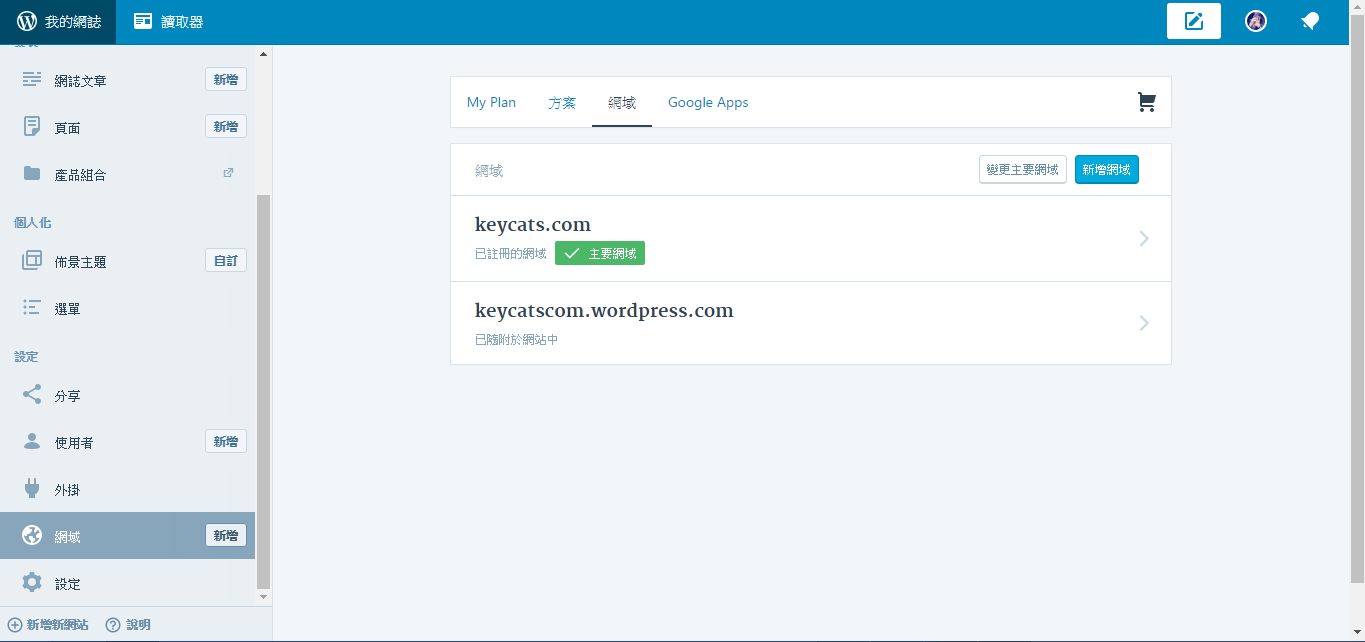Open 外掛 sidebar item
Image resolution: width=1365 pixels, height=642 pixels.
coord(67,490)
